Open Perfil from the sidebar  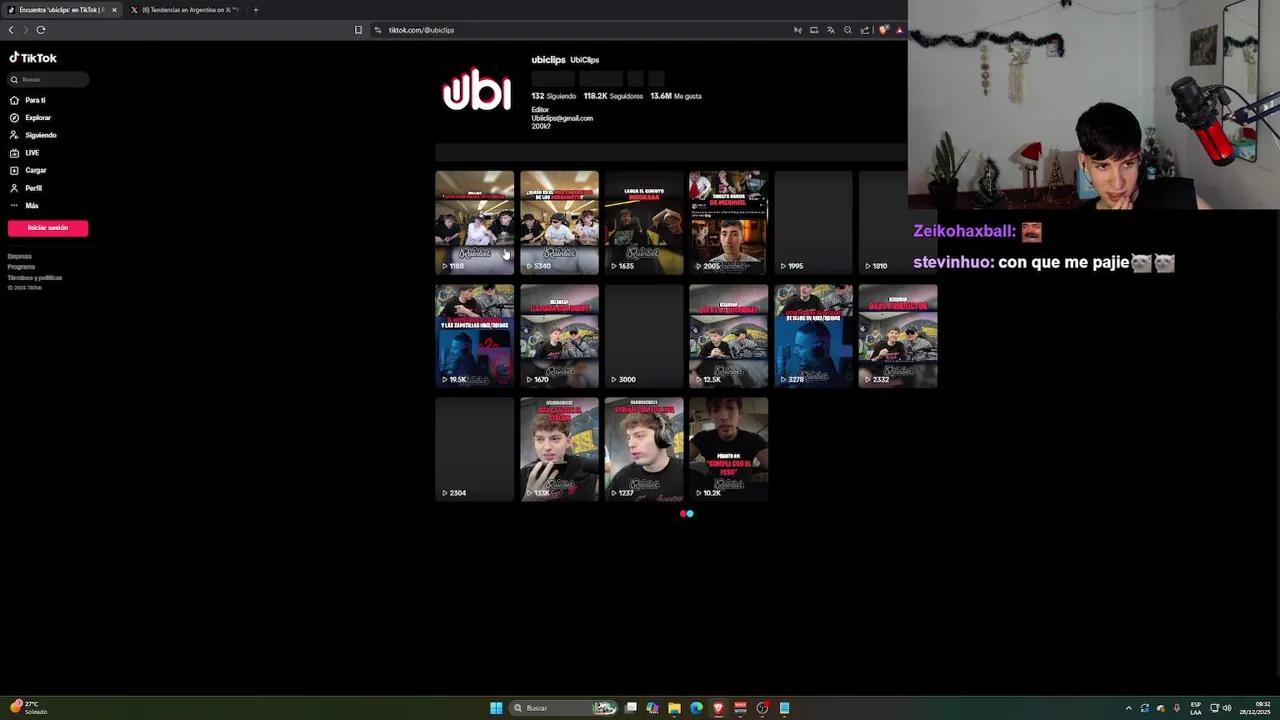tap(26, 188)
